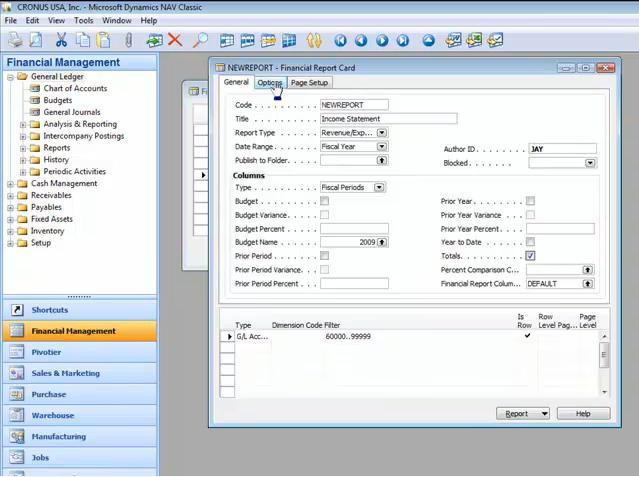The image size is (639, 477).
Task: Open the Columns Type Fiscal Periods dropdown
Action: (379, 187)
